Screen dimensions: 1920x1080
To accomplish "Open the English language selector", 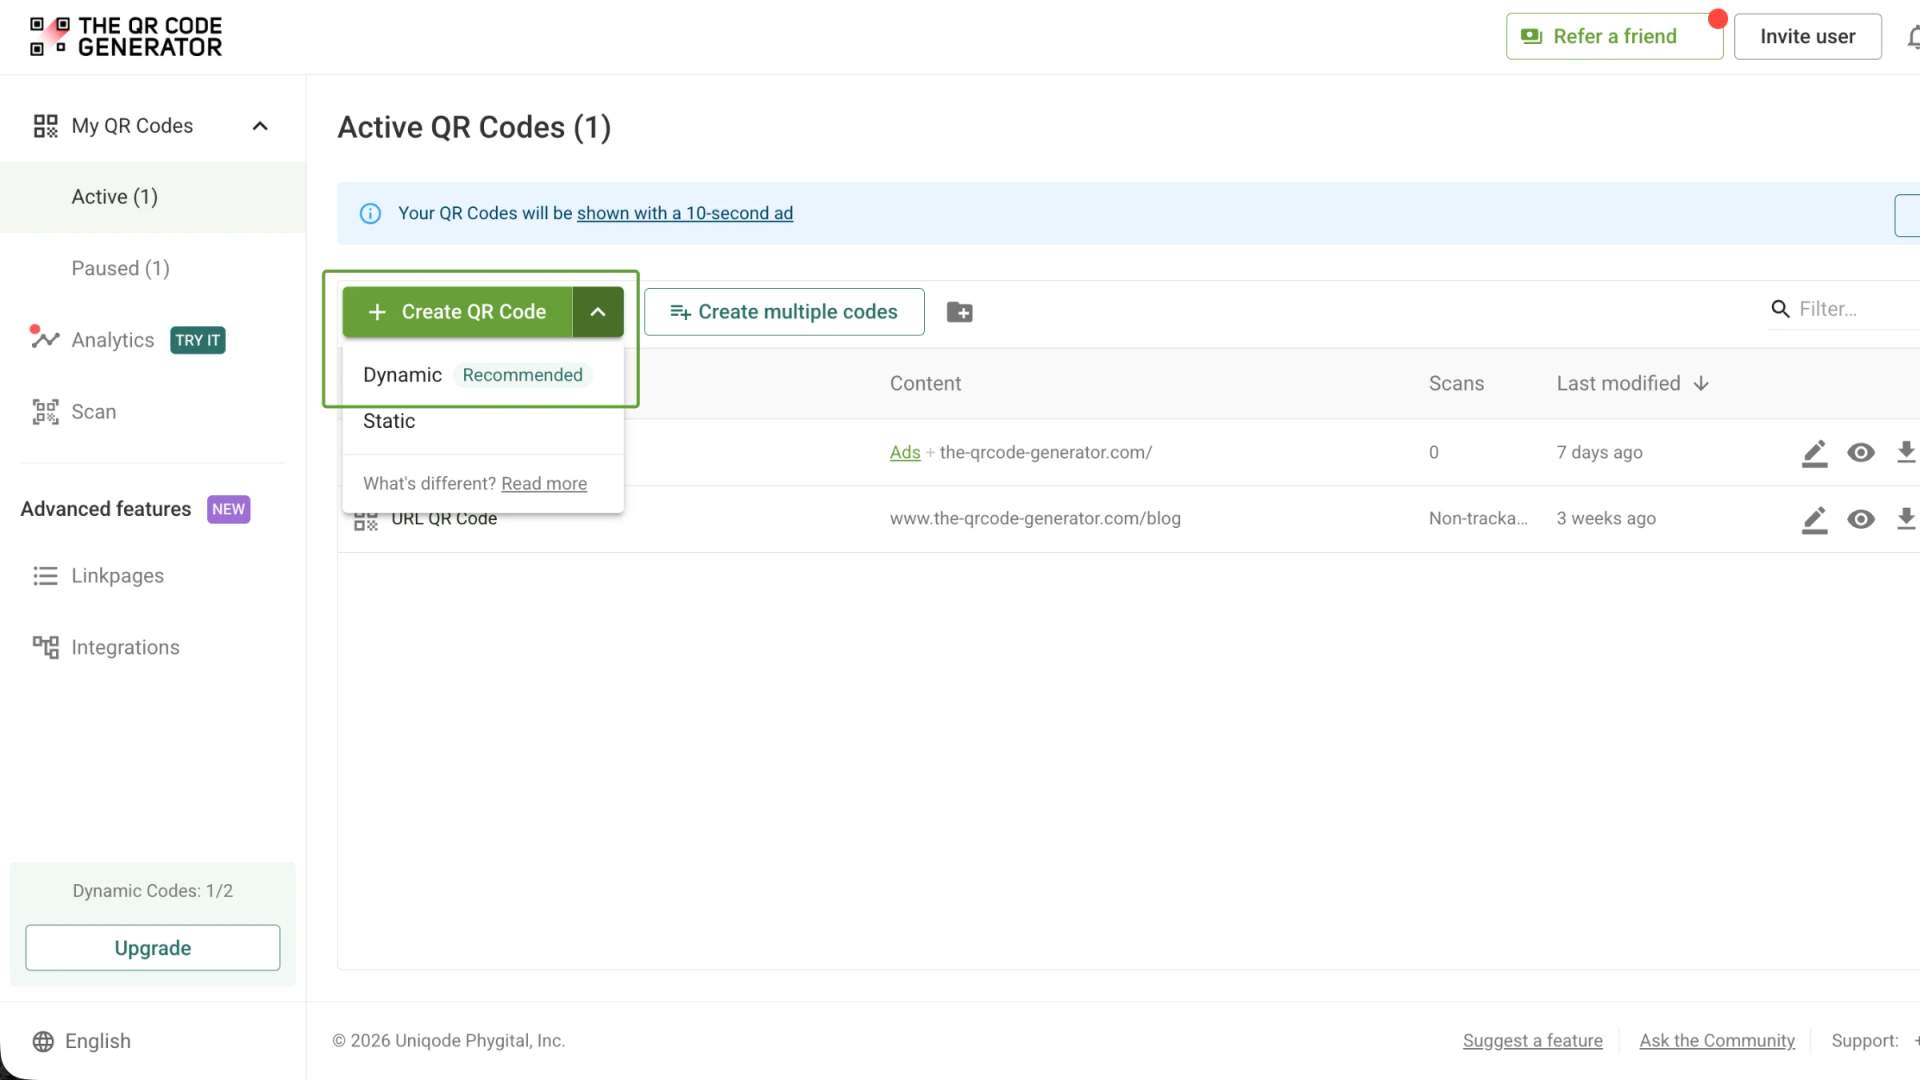I will pos(98,1041).
